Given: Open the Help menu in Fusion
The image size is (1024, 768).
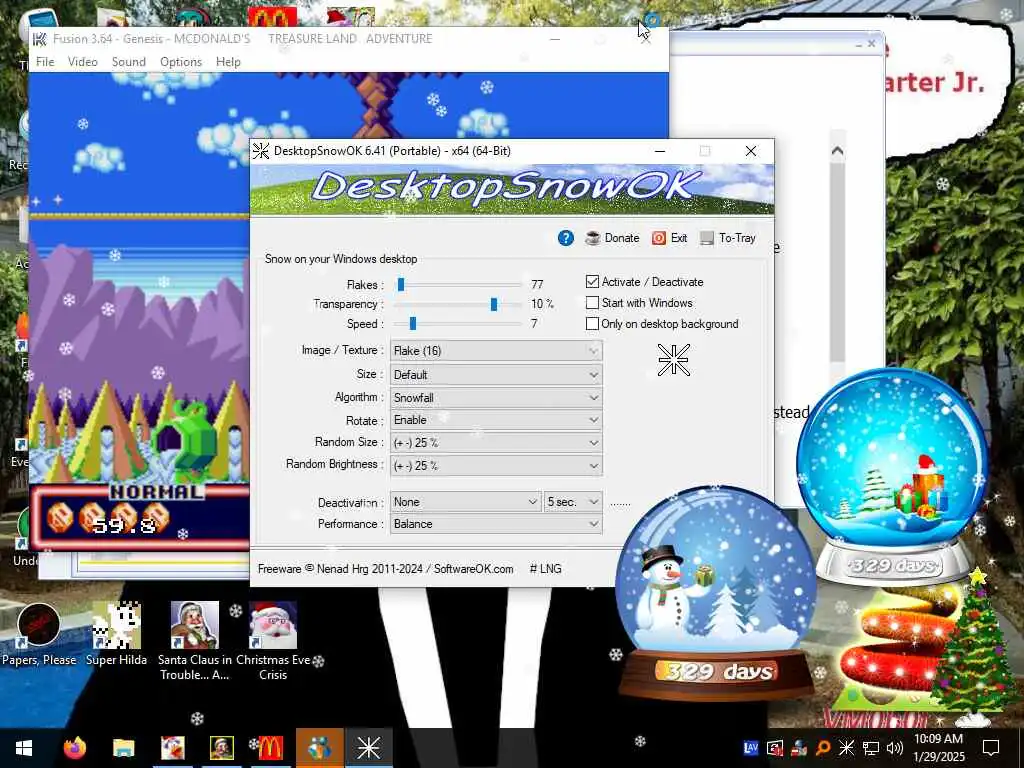Looking at the screenshot, I should click(229, 61).
